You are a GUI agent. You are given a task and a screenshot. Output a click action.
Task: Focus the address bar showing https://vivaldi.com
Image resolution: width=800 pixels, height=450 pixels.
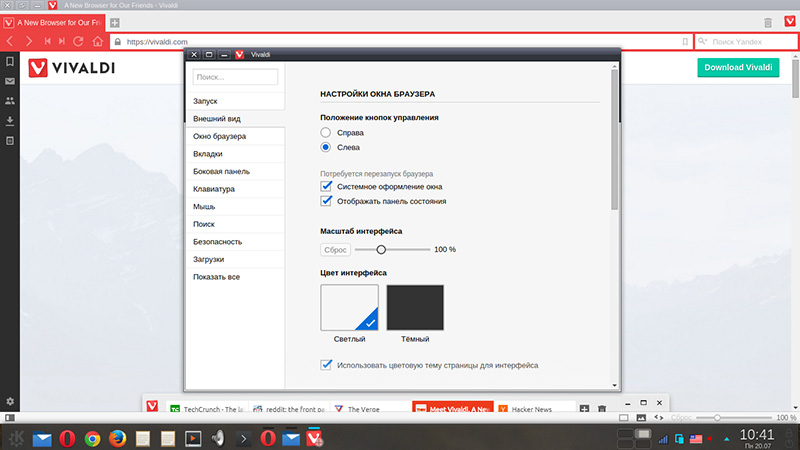click(x=401, y=42)
